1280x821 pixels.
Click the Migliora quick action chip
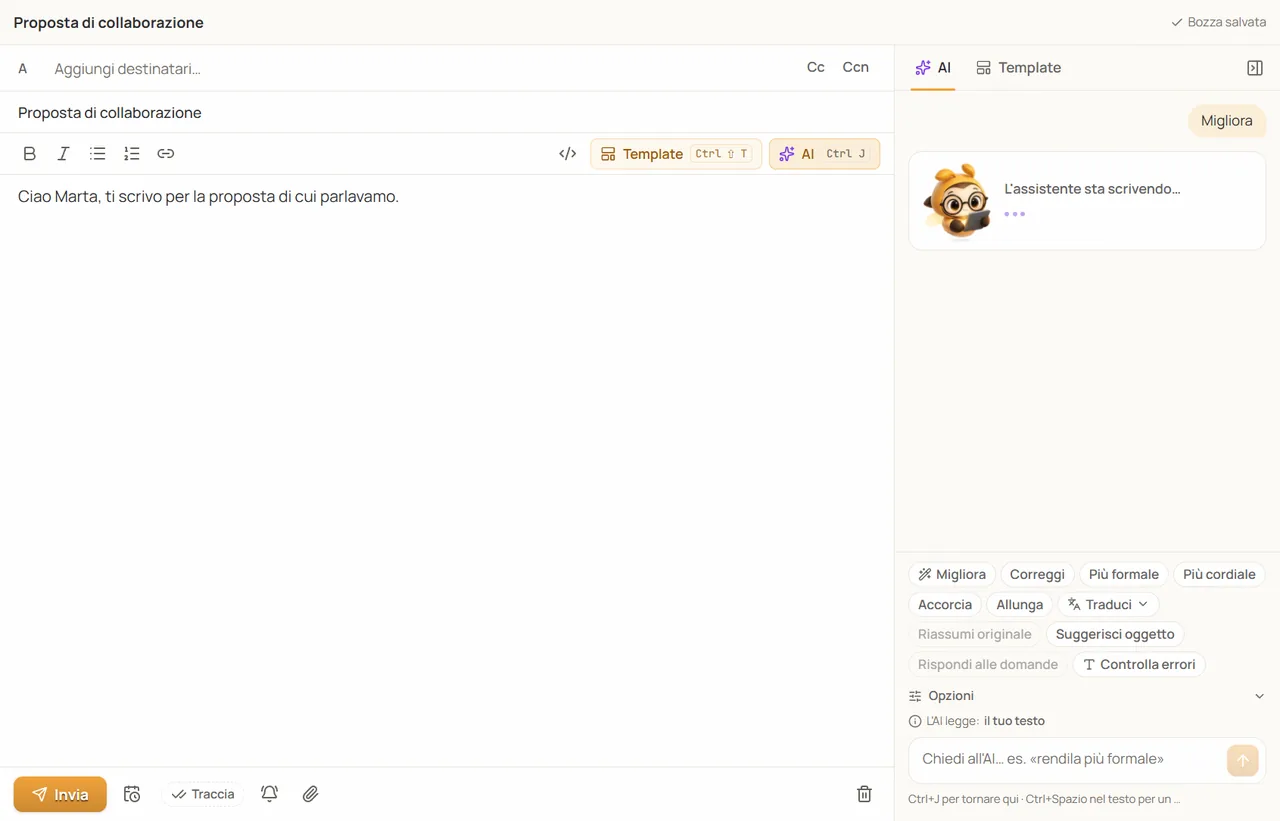pyautogui.click(x=952, y=574)
